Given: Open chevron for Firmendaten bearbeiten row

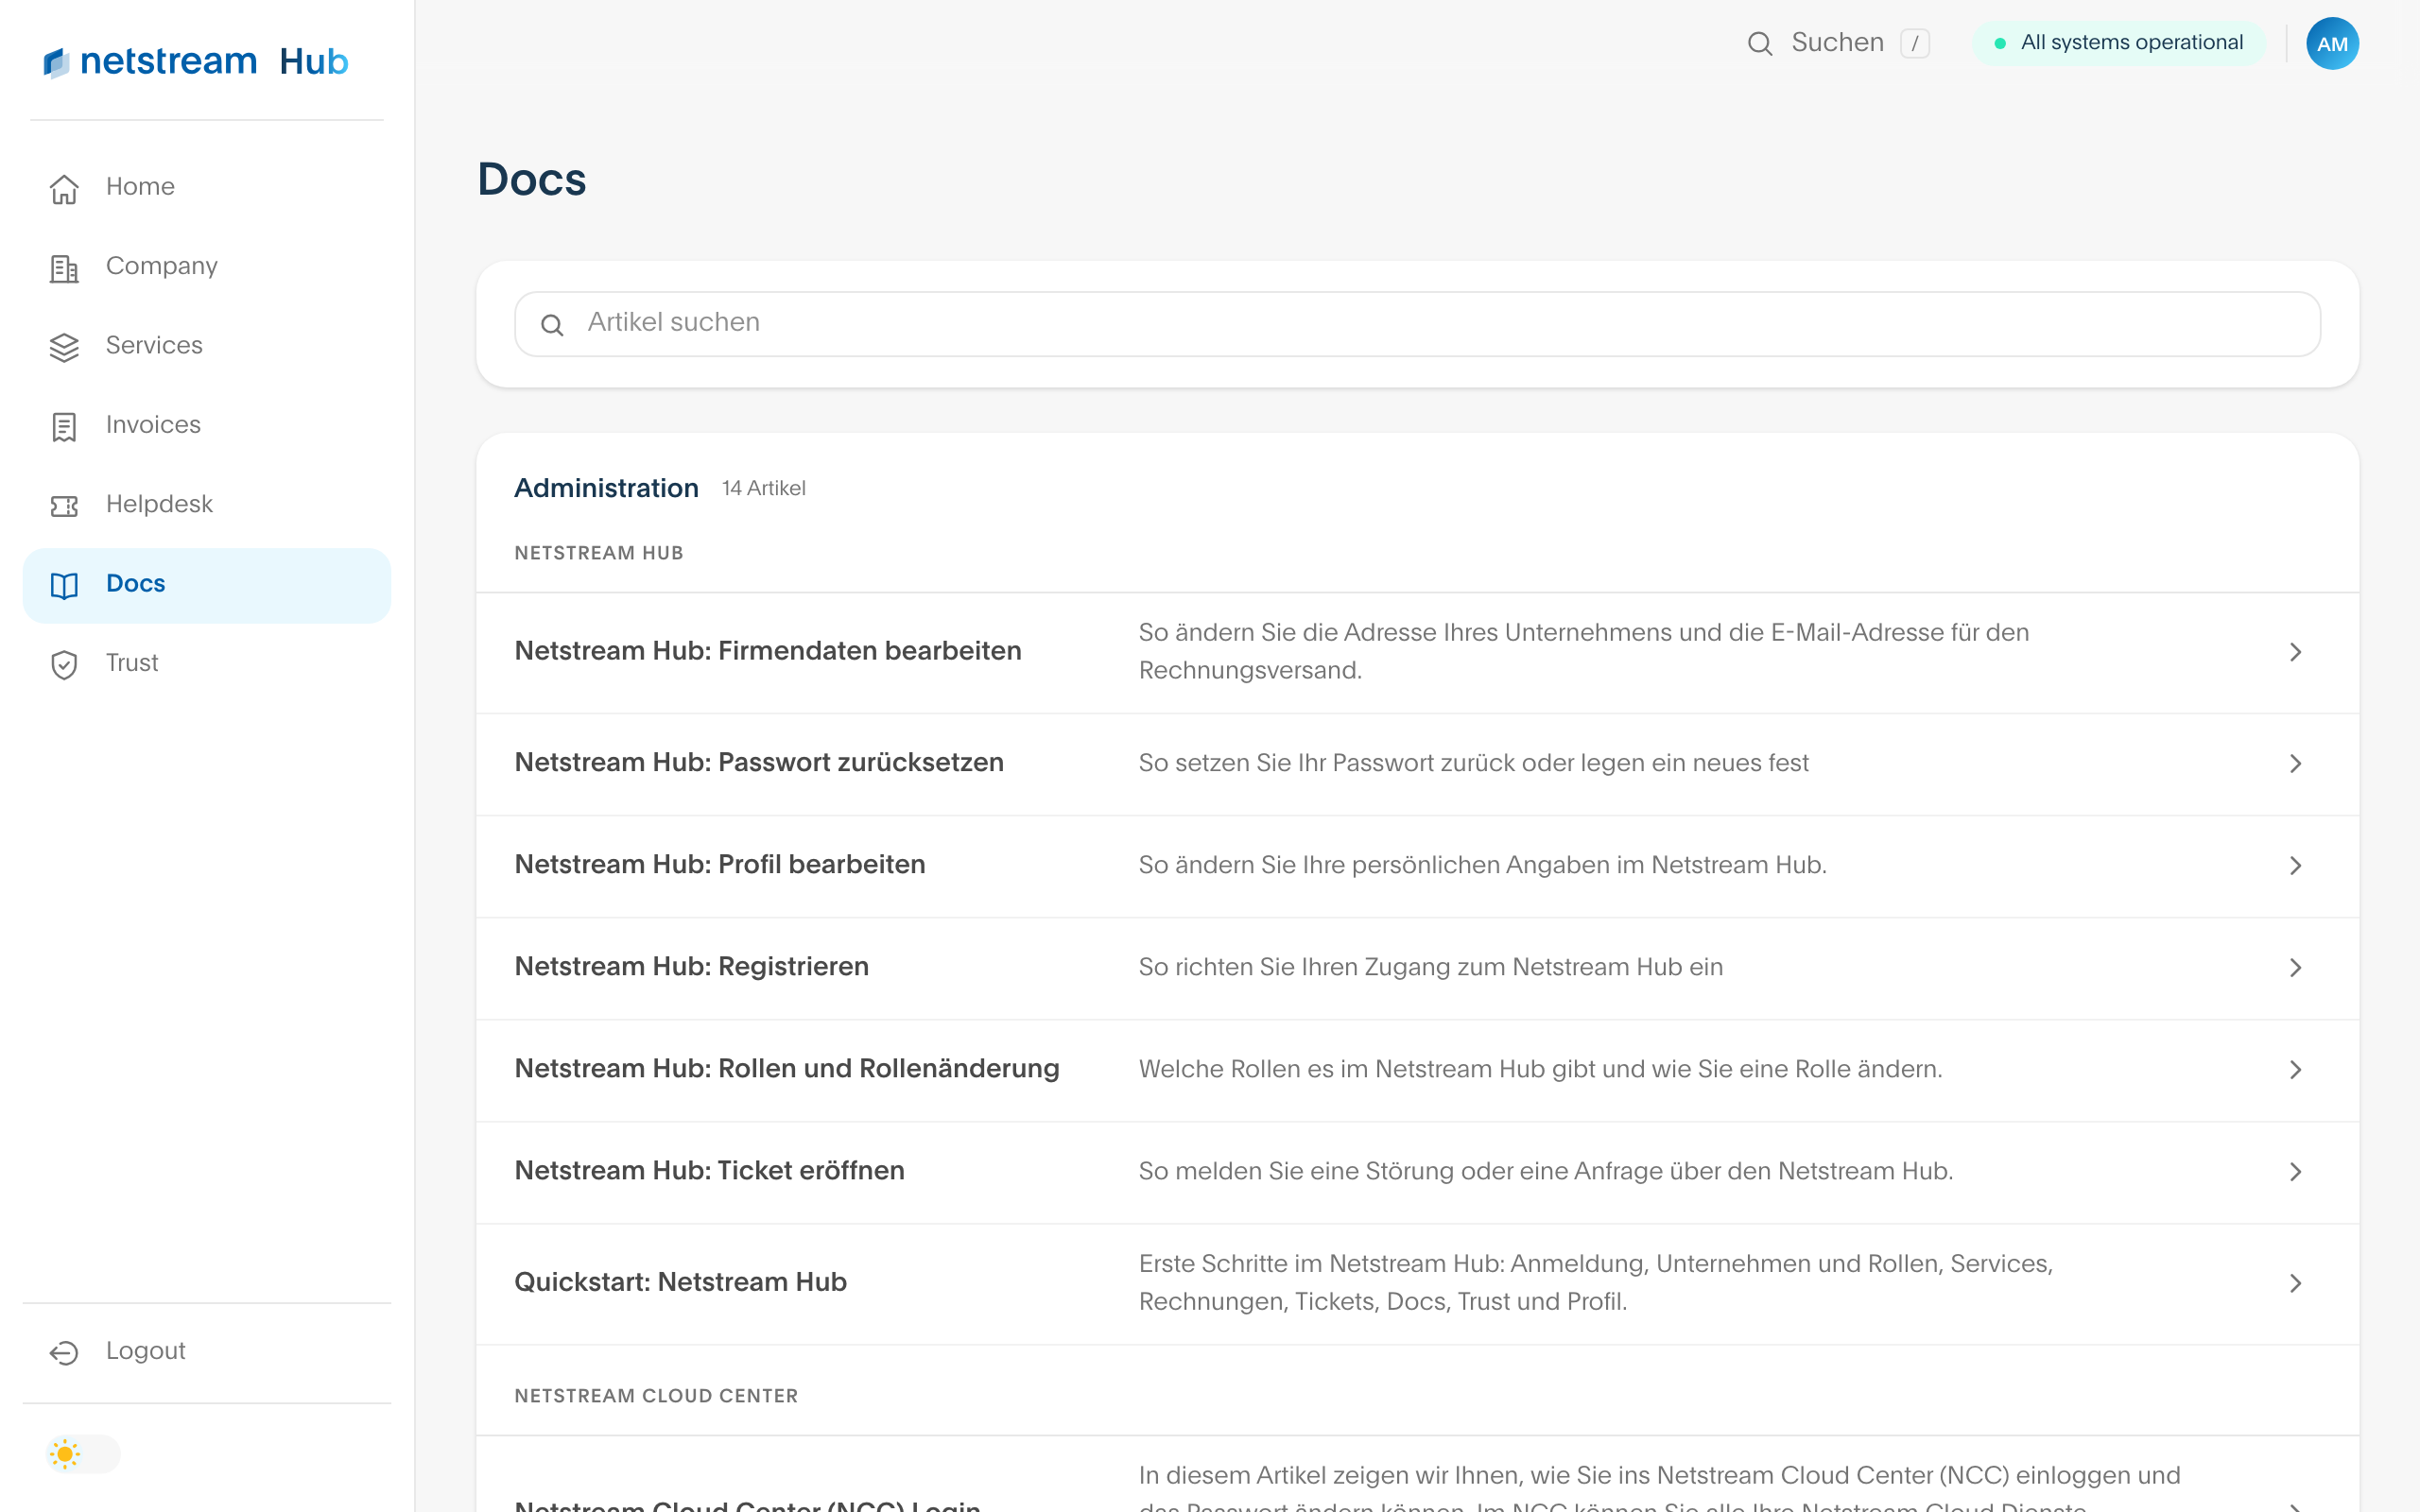Looking at the screenshot, I should pos(2295,652).
